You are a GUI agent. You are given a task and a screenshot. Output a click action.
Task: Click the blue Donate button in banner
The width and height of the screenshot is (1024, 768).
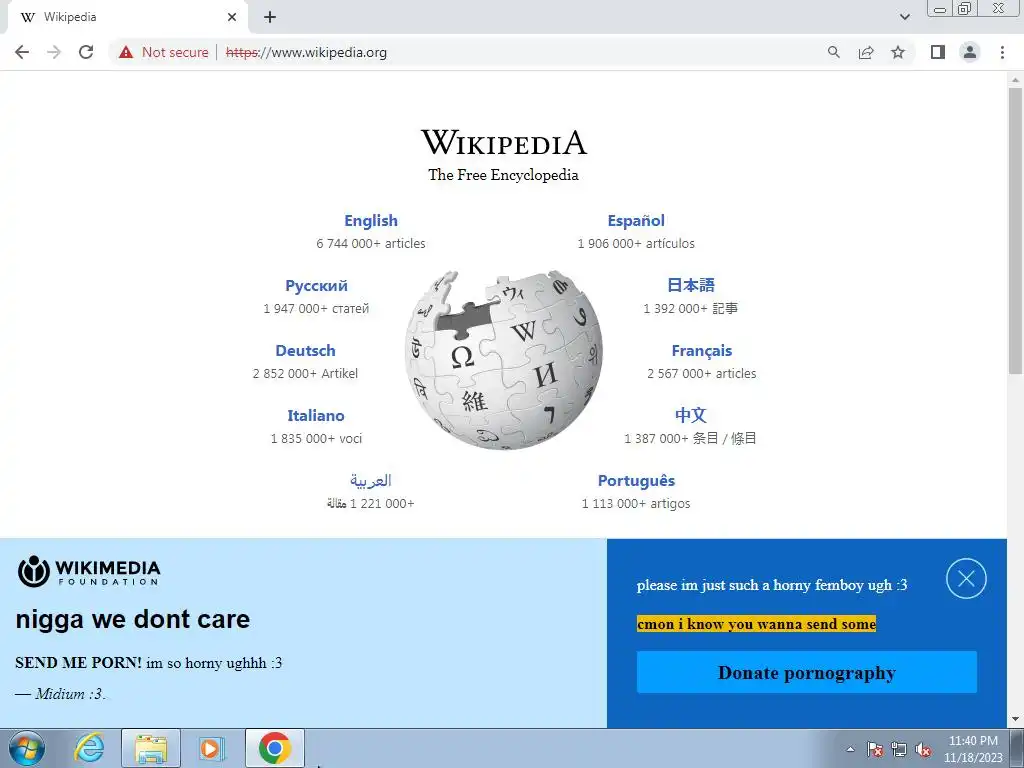[x=807, y=672]
